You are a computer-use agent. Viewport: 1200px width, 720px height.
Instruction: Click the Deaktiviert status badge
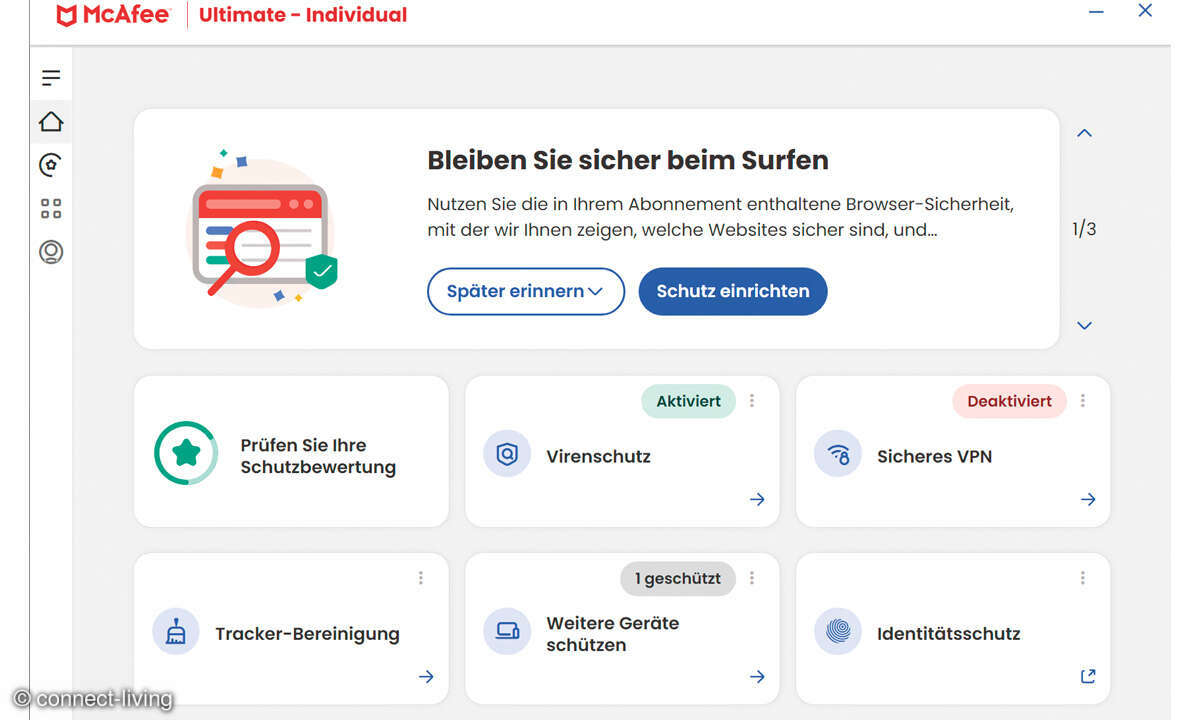click(1009, 401)
